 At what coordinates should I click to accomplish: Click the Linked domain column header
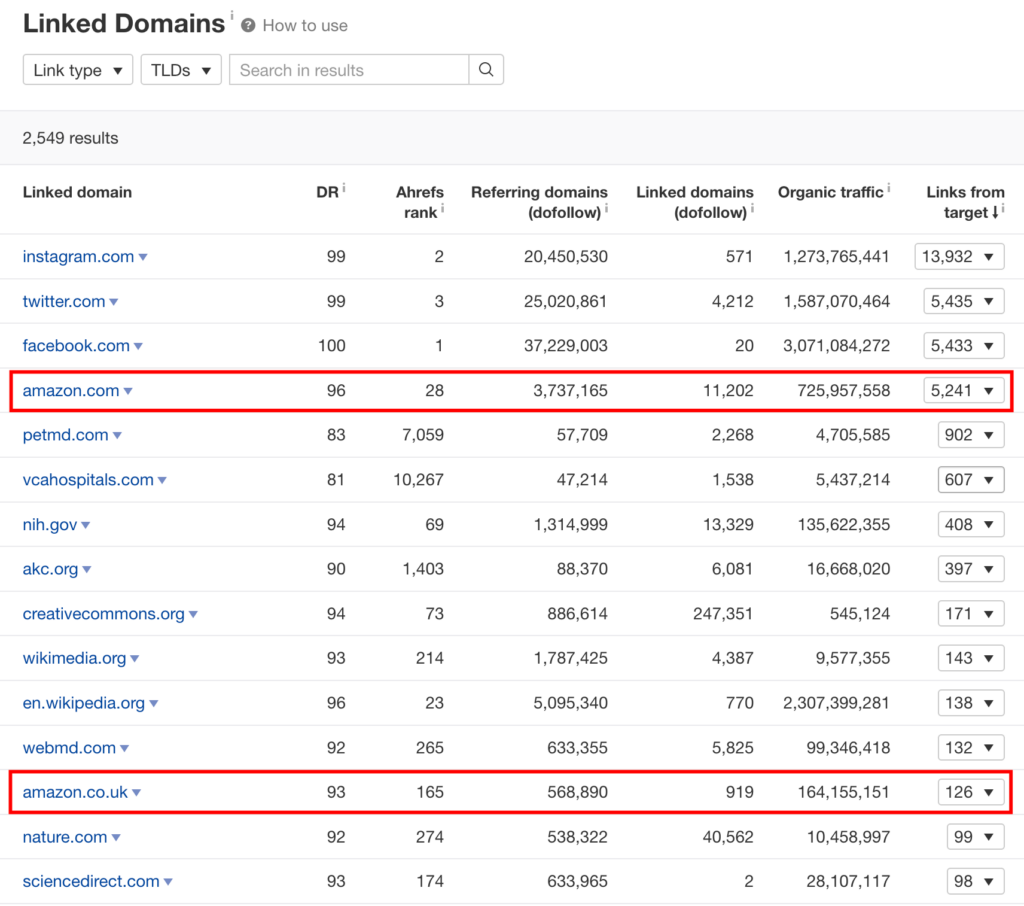point(77,192)
